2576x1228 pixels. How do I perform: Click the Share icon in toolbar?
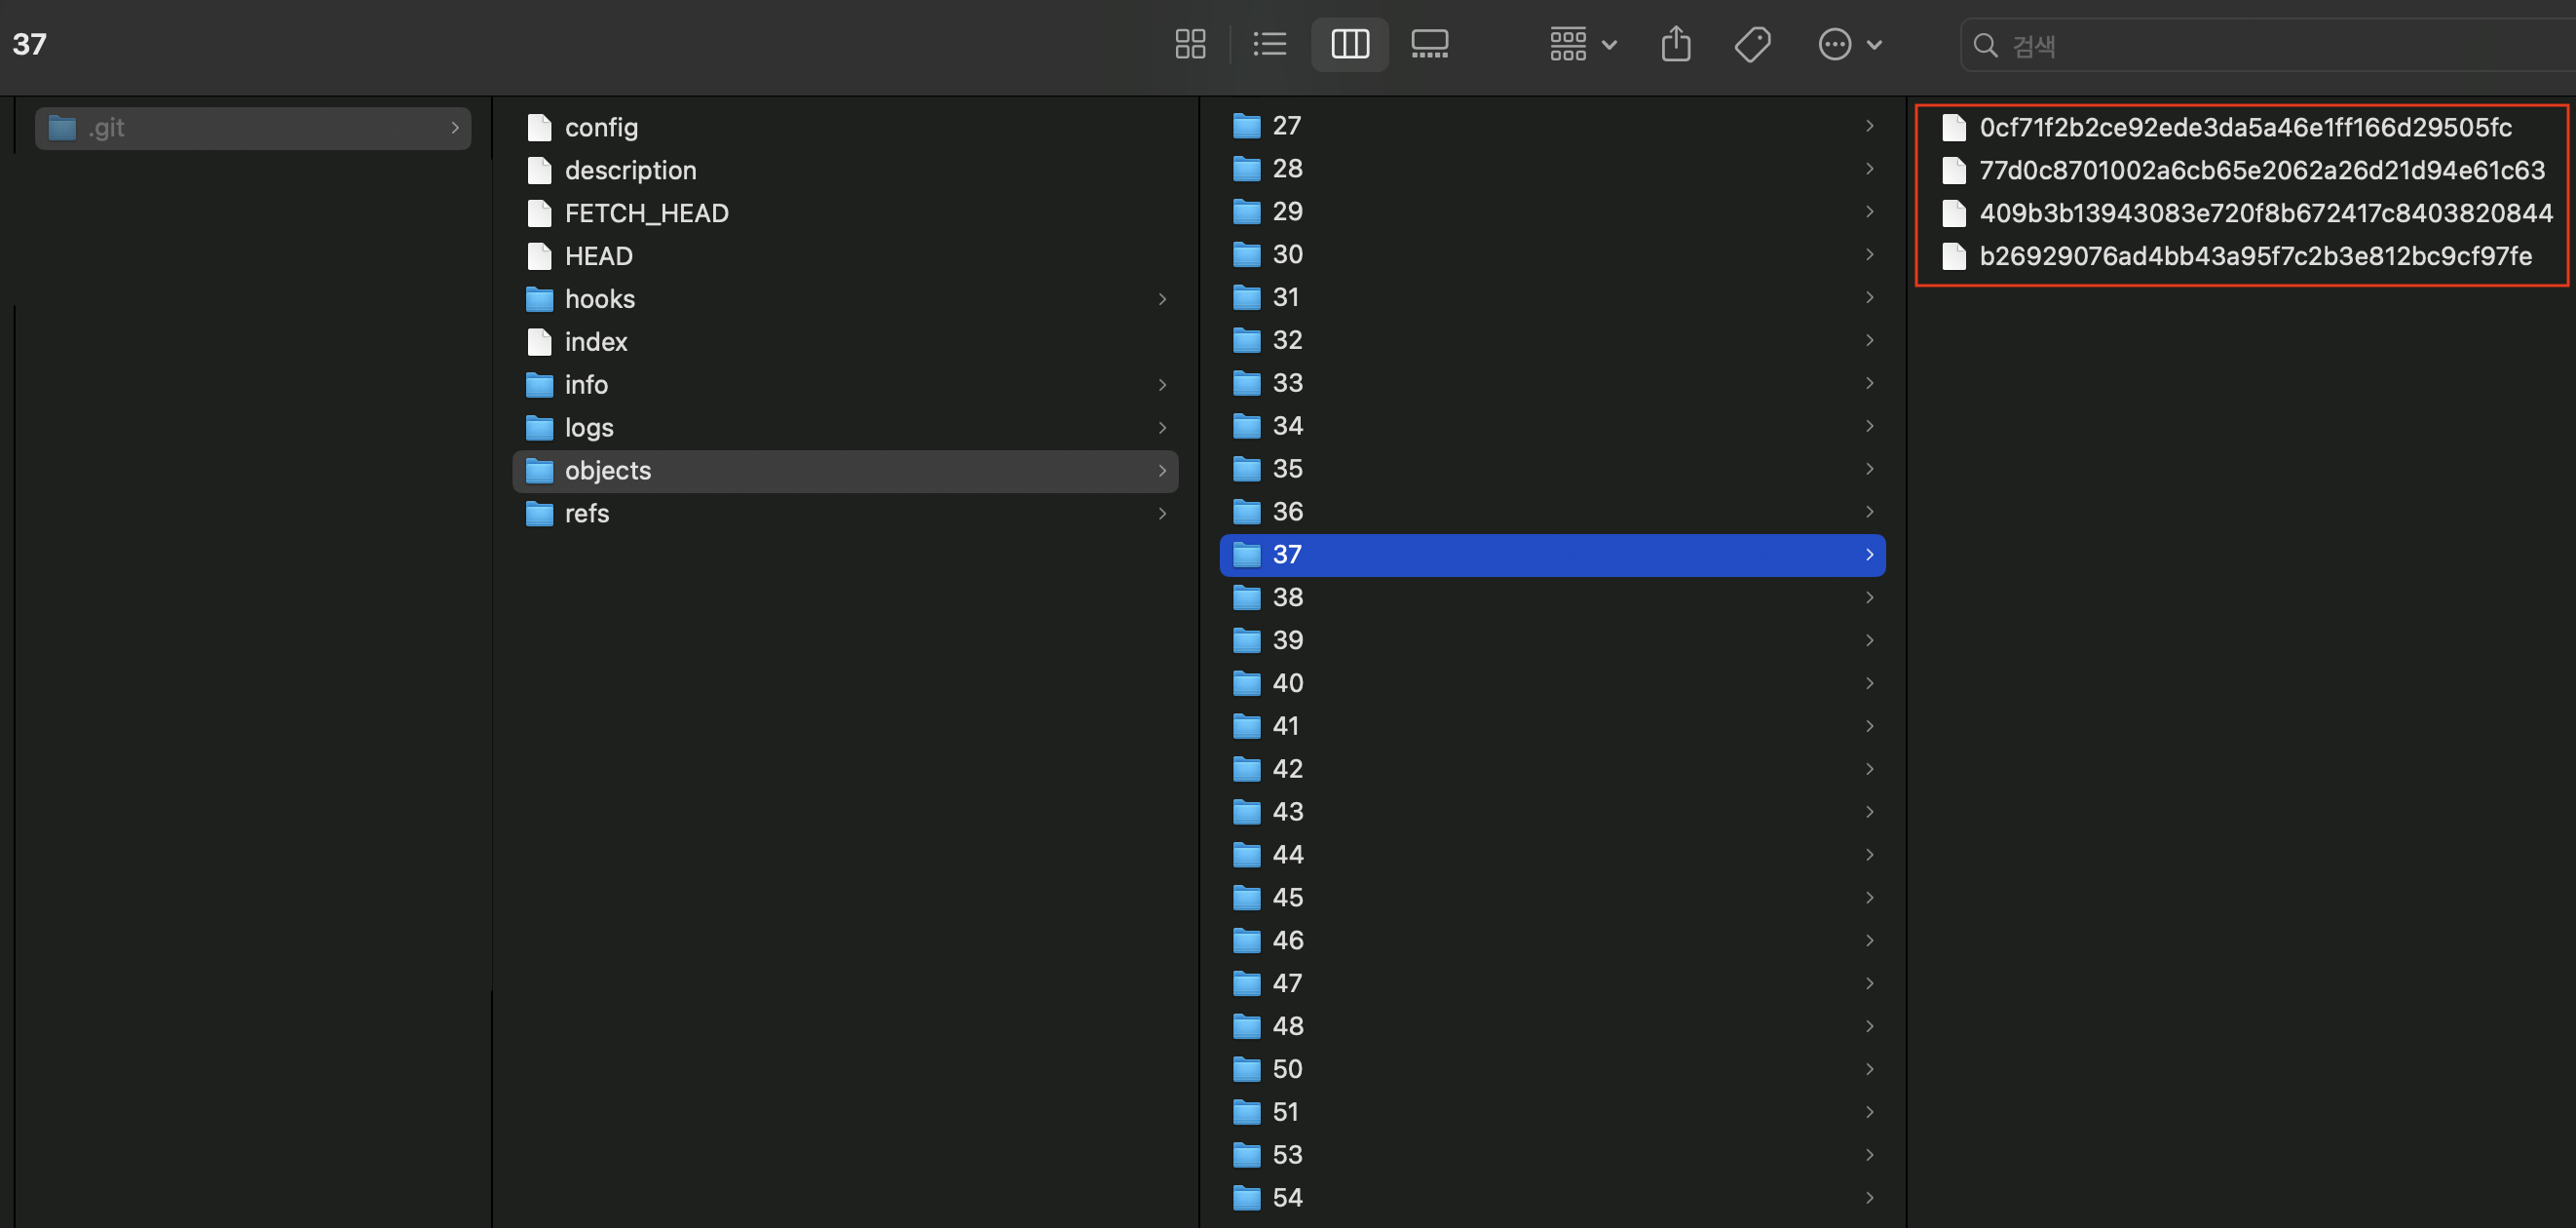[1675, 44]
